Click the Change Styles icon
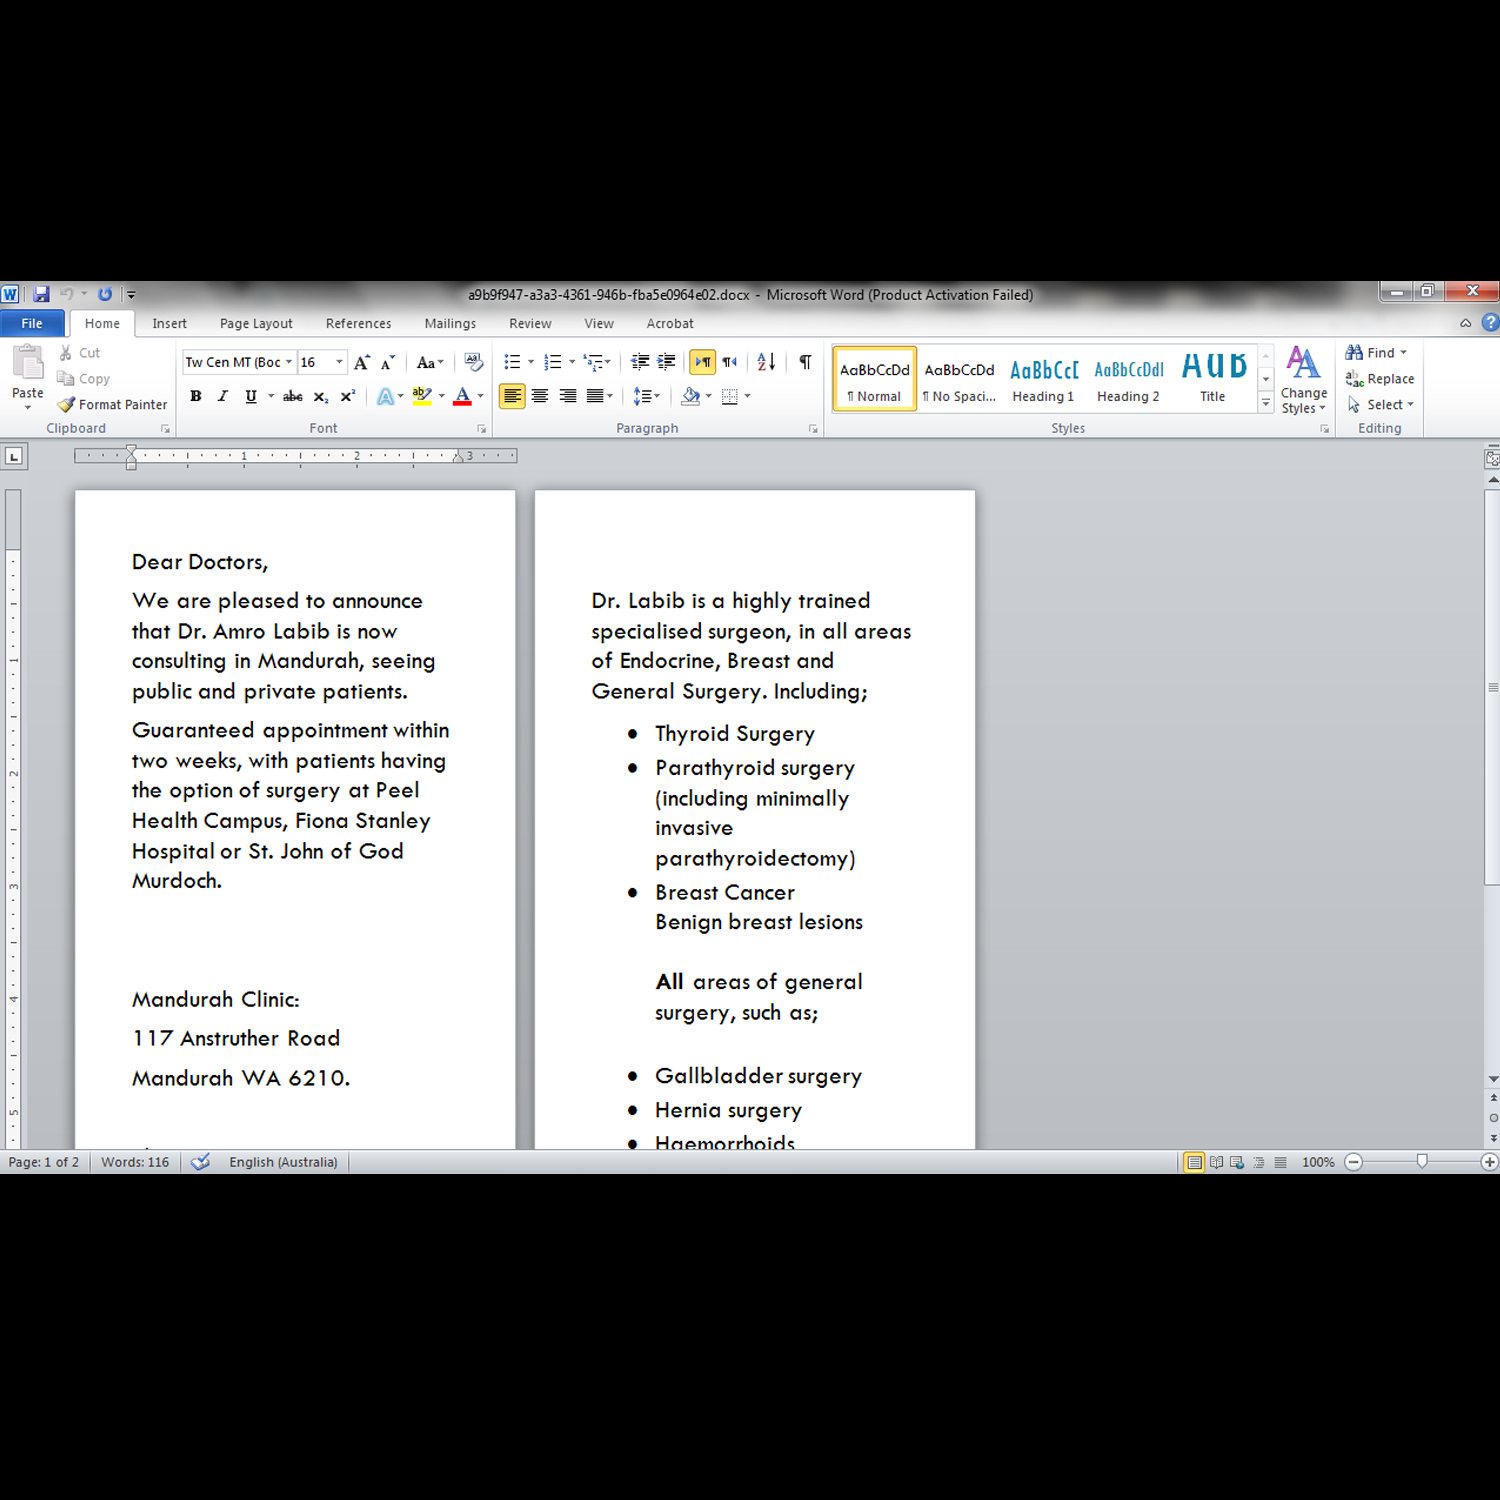The image size is (1500, 1500). coord(1303,362)
